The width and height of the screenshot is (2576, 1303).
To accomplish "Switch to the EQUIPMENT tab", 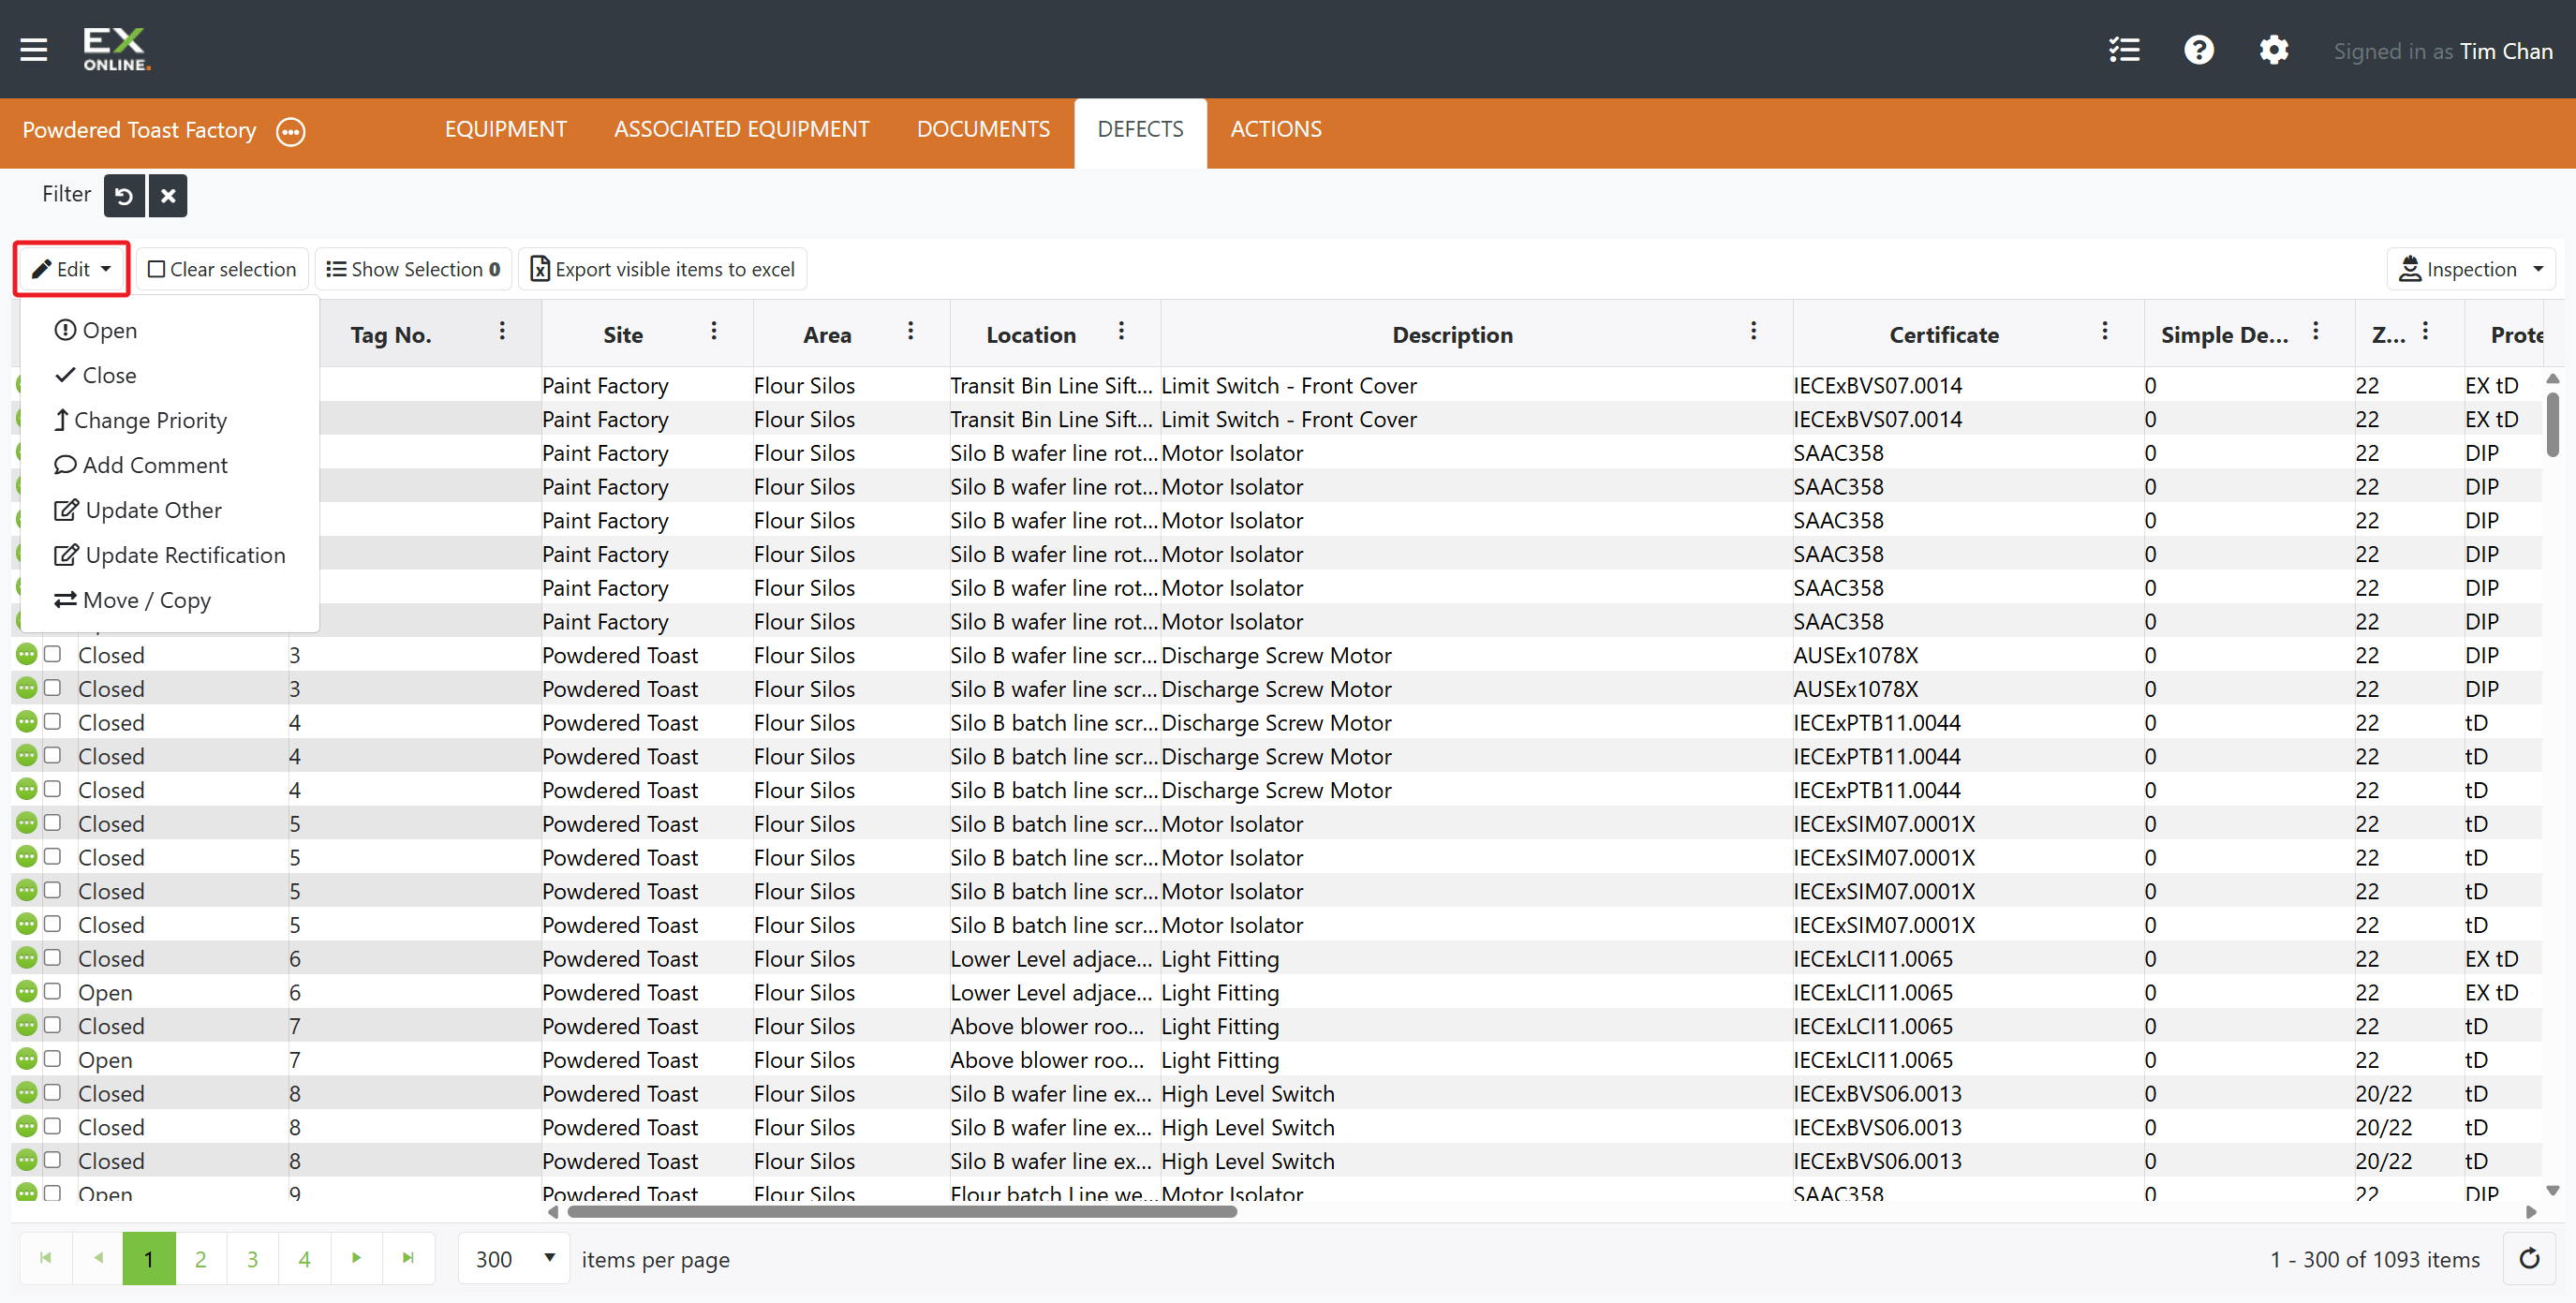I will click(505, 129).
